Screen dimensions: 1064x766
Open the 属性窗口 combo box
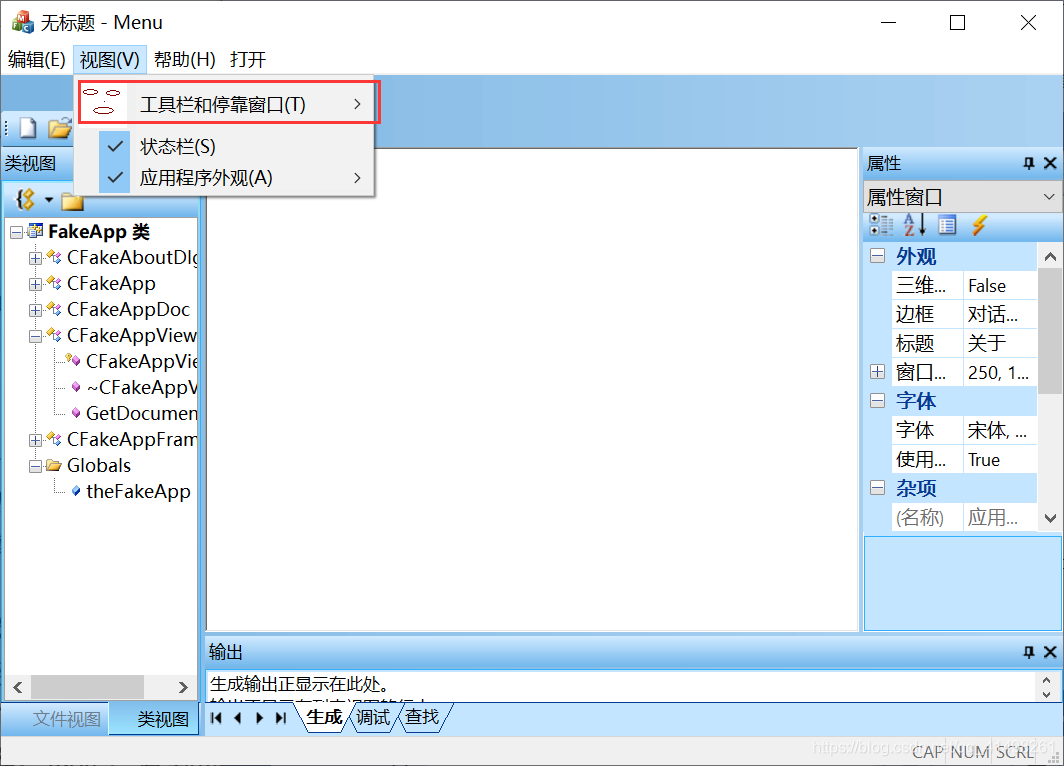coord(962,197)
